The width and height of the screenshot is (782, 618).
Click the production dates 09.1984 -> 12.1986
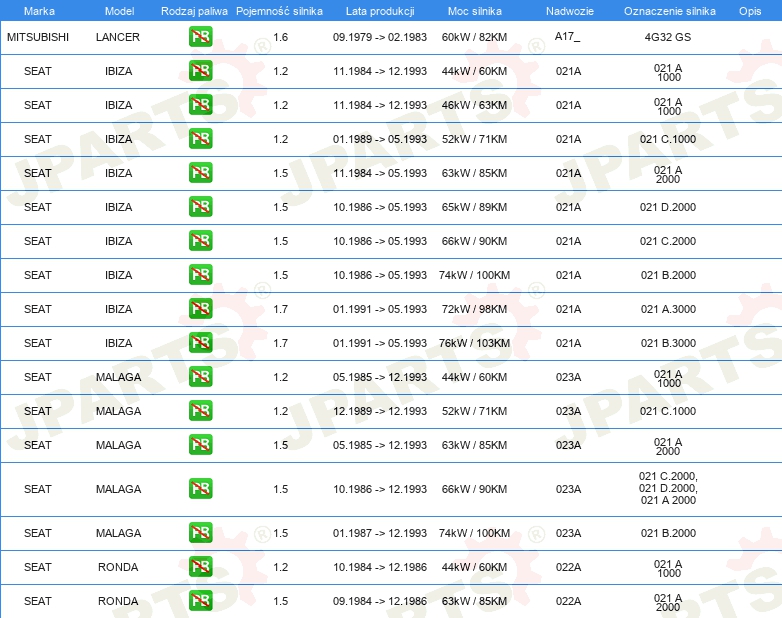(x=380, y=601)
